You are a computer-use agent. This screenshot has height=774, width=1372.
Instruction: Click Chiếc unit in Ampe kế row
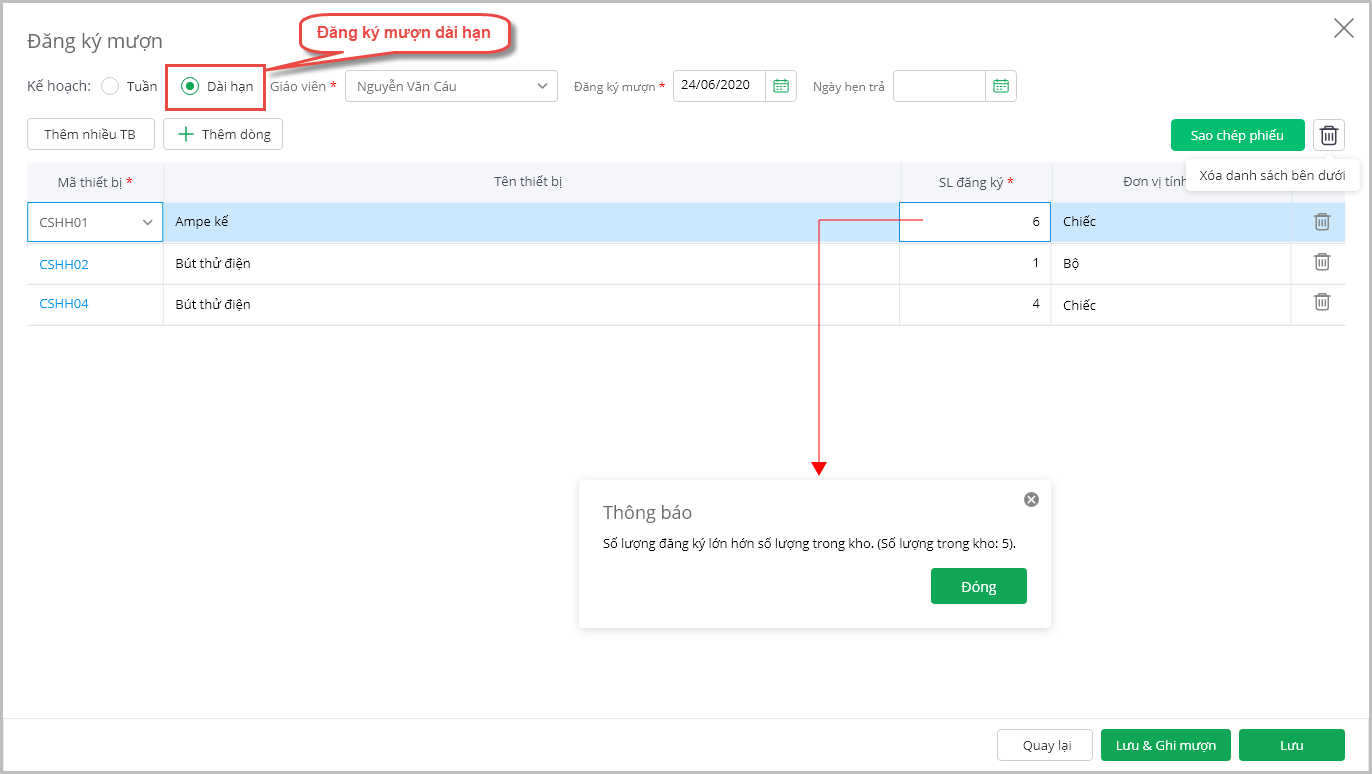pyautogui.click(x=1079, y=222)
